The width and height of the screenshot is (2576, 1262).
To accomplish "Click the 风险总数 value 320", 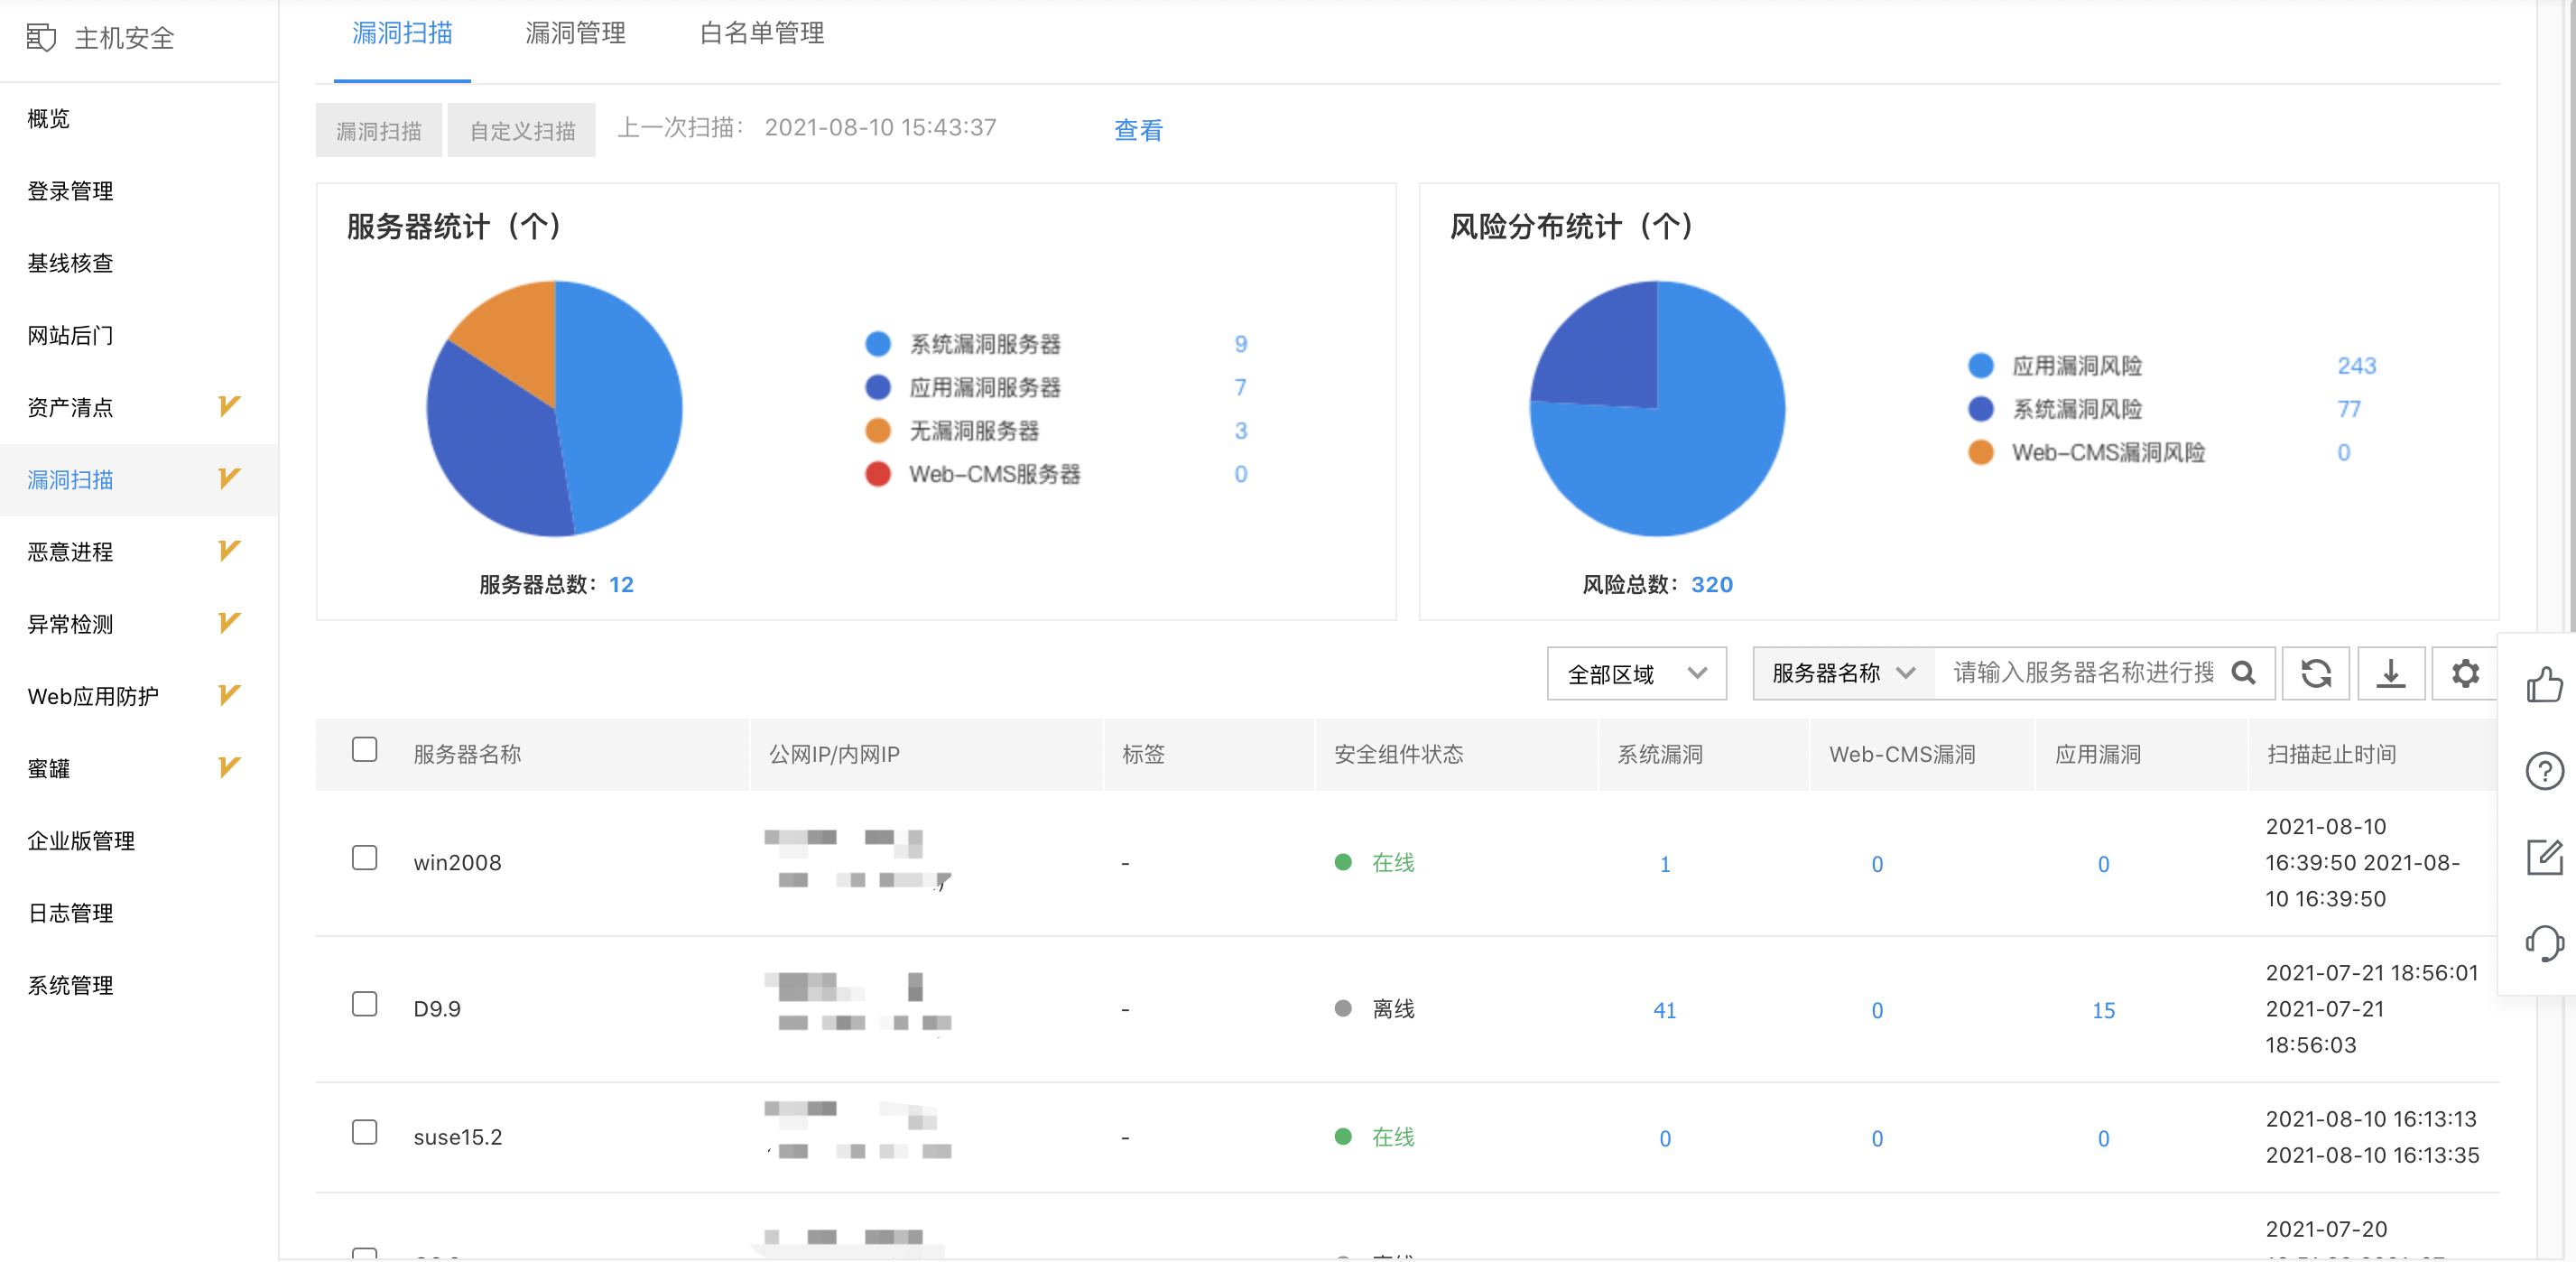I will (1711, 584).
